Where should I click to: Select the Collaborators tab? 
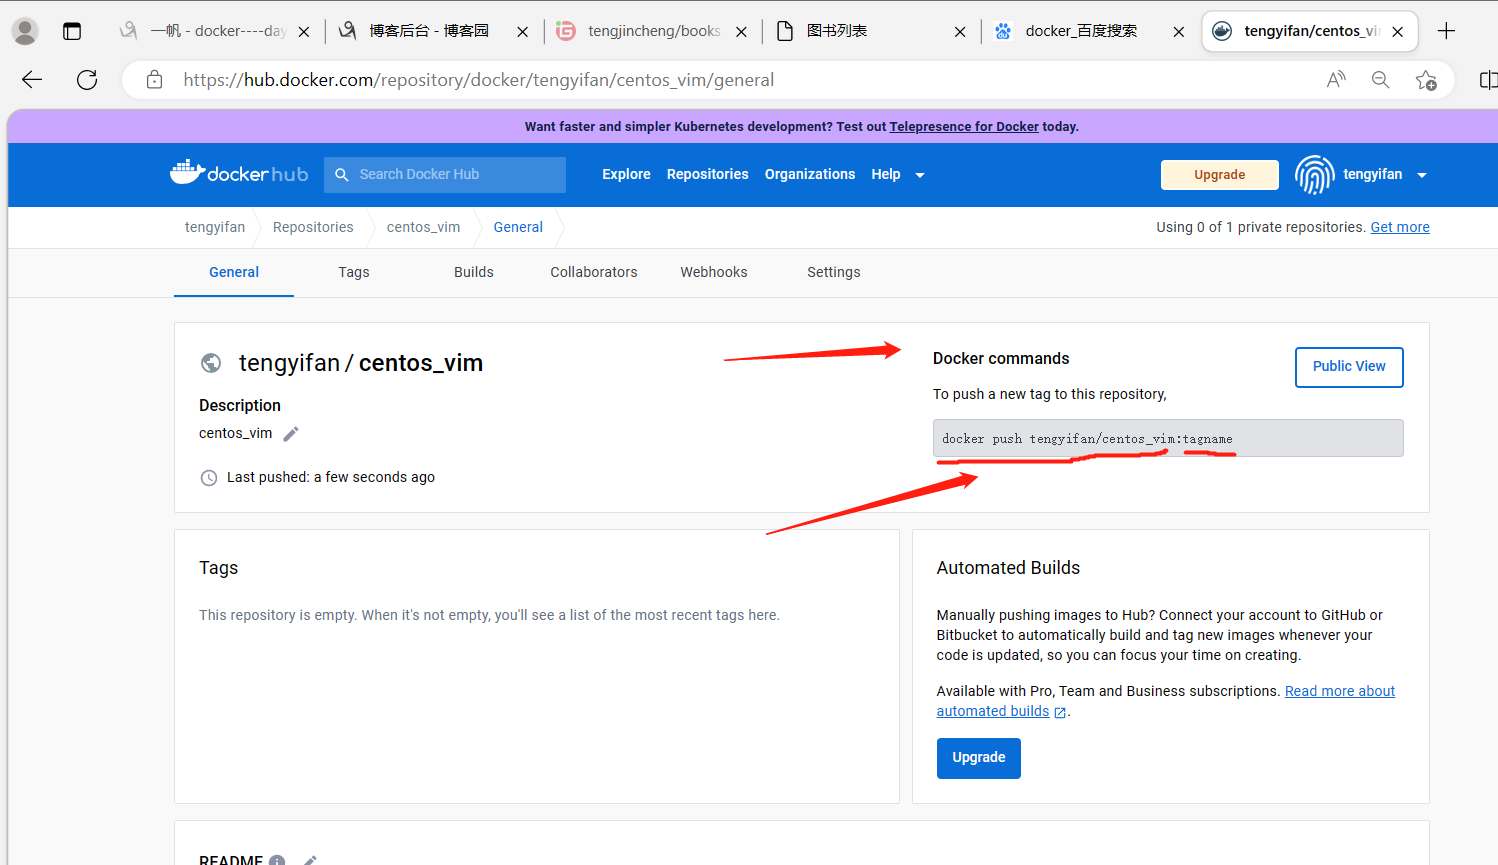(594, 272)
